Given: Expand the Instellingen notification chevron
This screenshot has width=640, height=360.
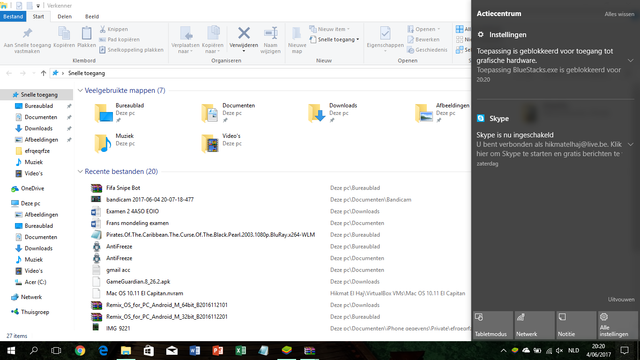Looking at the screenshot, I should point(631,60).
